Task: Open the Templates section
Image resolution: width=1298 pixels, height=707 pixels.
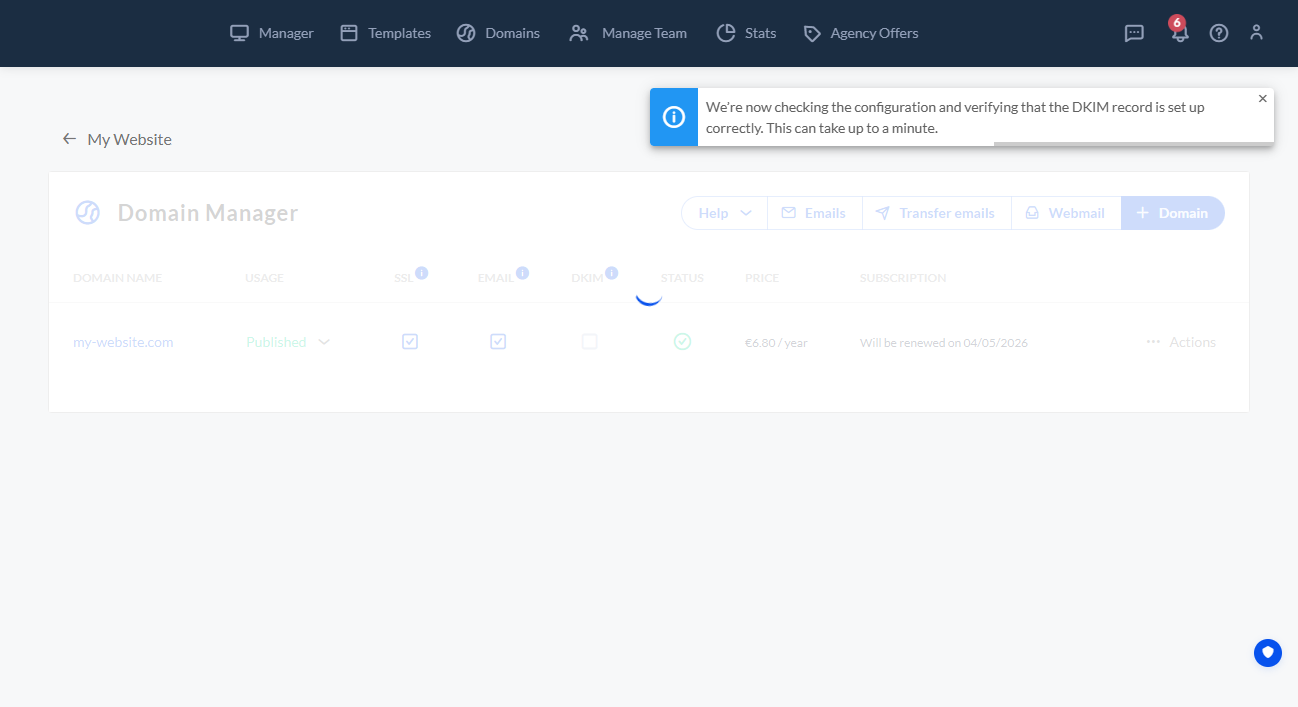Action: coord(385,33)
